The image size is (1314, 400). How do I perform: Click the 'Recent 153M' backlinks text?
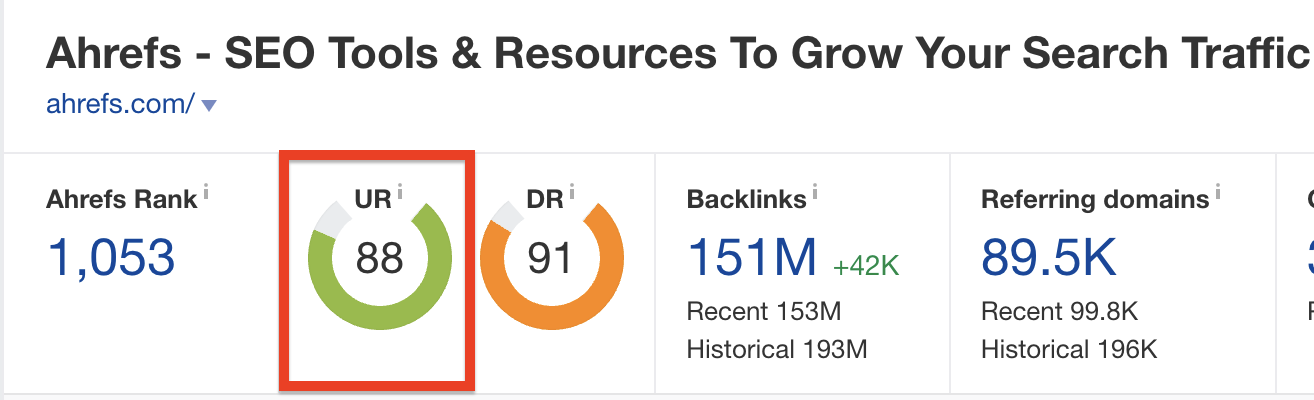point(764,311)
